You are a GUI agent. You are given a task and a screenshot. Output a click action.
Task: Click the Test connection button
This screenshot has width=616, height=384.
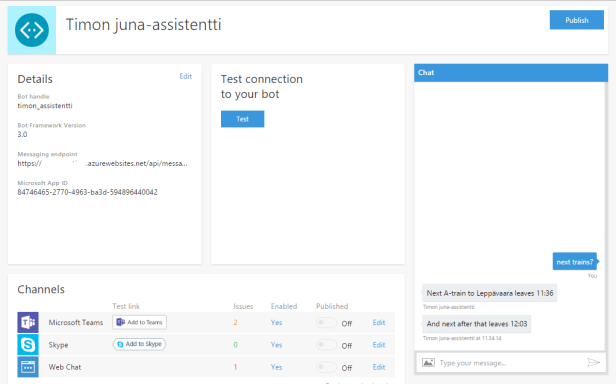click(x=242, y=119)
